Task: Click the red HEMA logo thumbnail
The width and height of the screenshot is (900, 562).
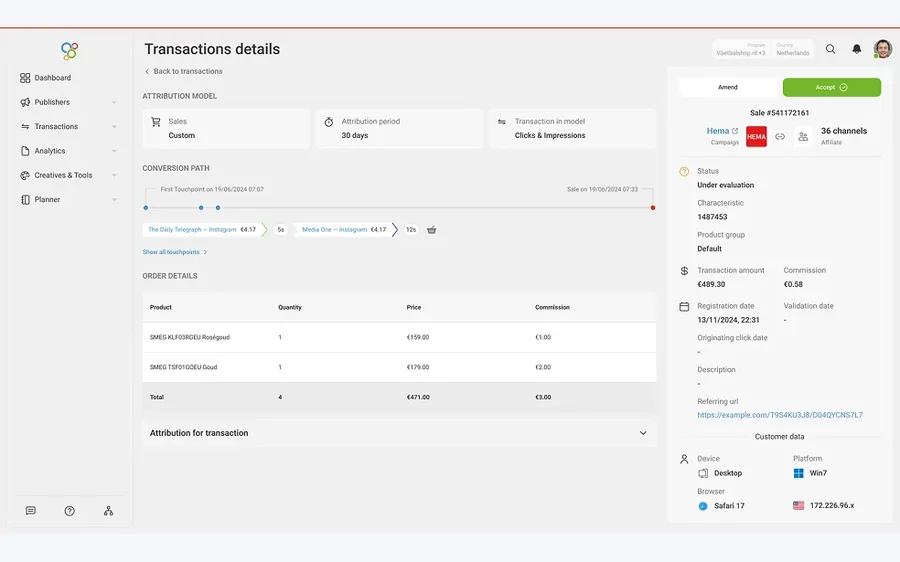Action: pos(756,137)
